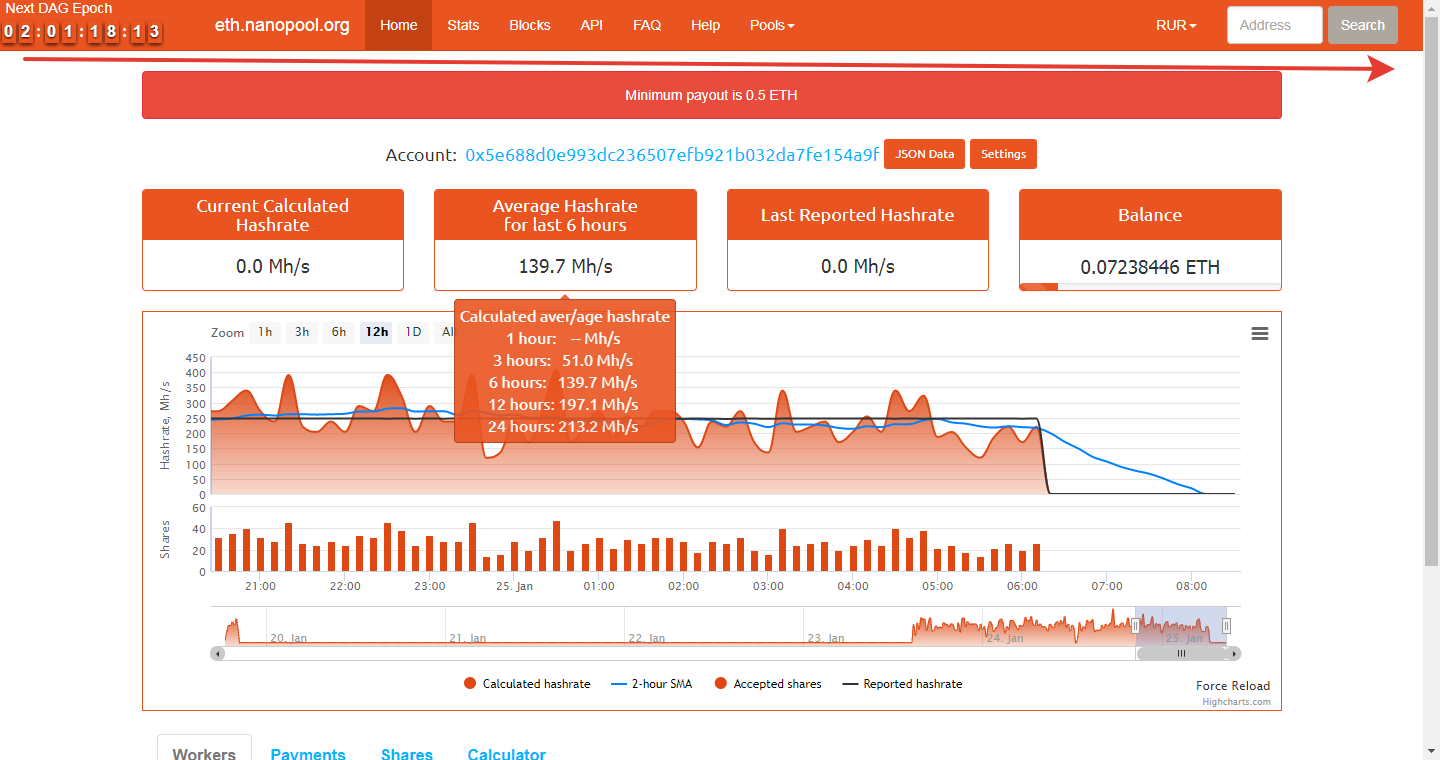The width and height of the screenshot is (1440, 760).
Task: Toggle Calculated hashrate series in legend
Action: (527, 684)
